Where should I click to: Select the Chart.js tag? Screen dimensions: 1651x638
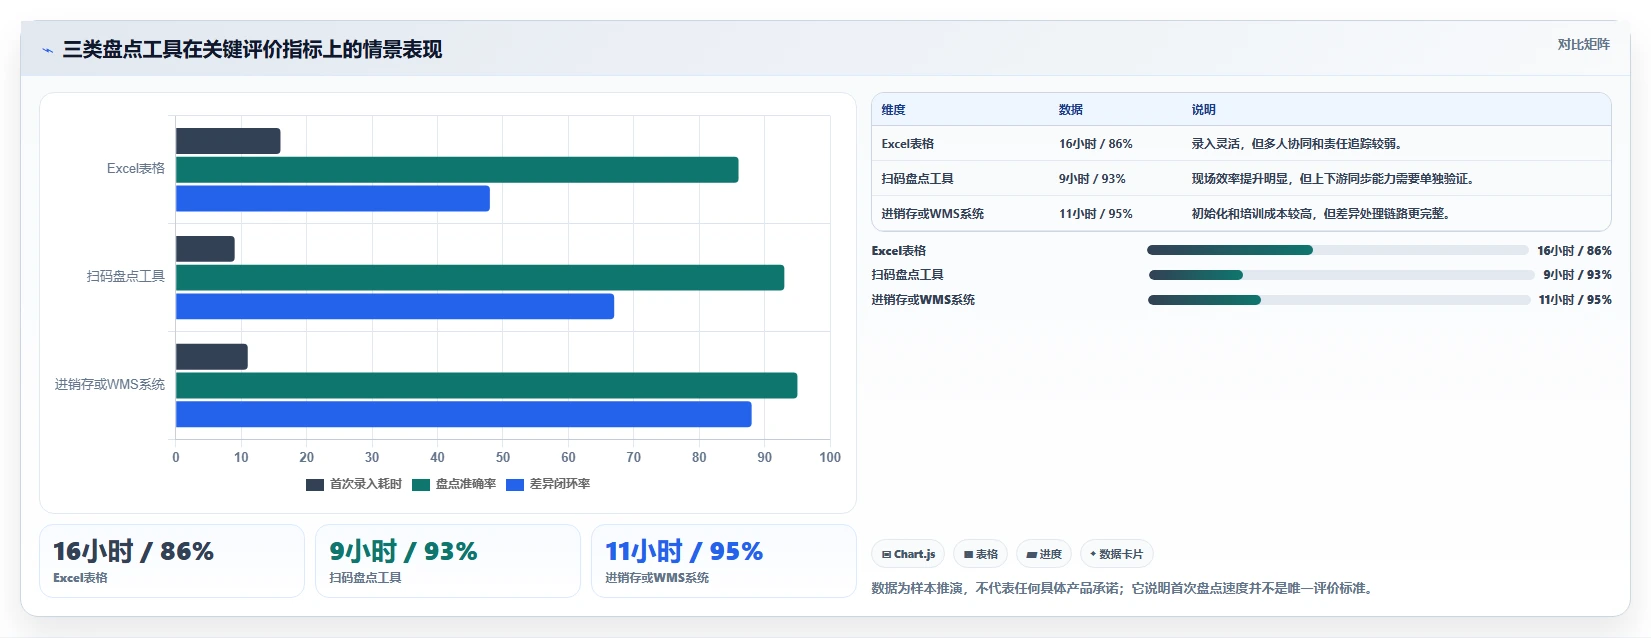tap(908, 554)
